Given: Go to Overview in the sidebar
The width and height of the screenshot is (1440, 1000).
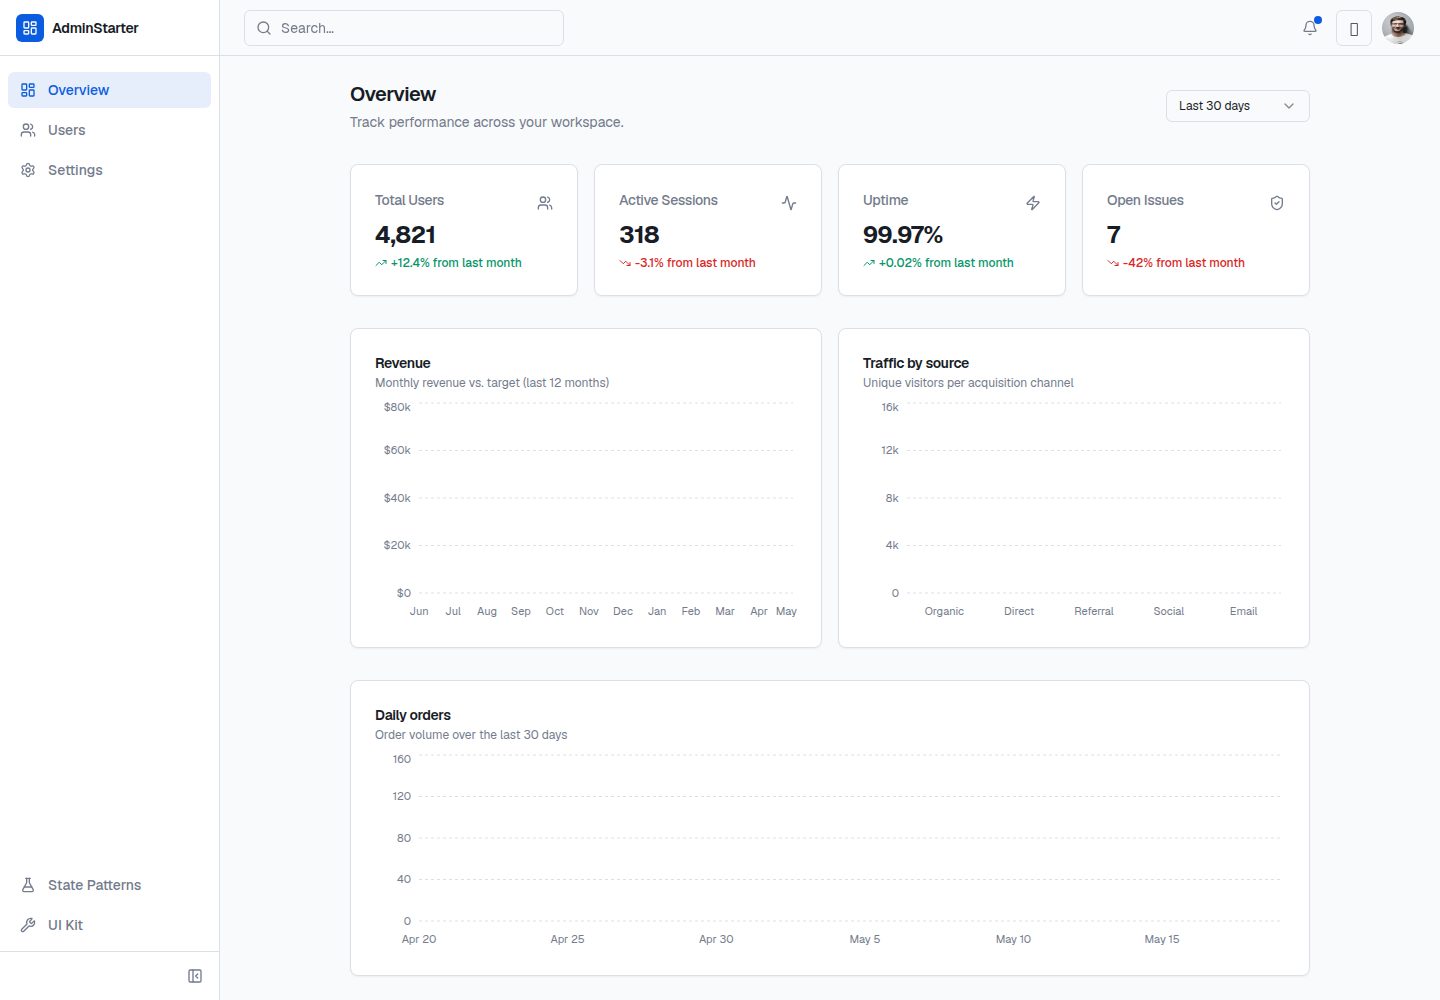Looking at the screenshot, I should (x=110, y=90).
